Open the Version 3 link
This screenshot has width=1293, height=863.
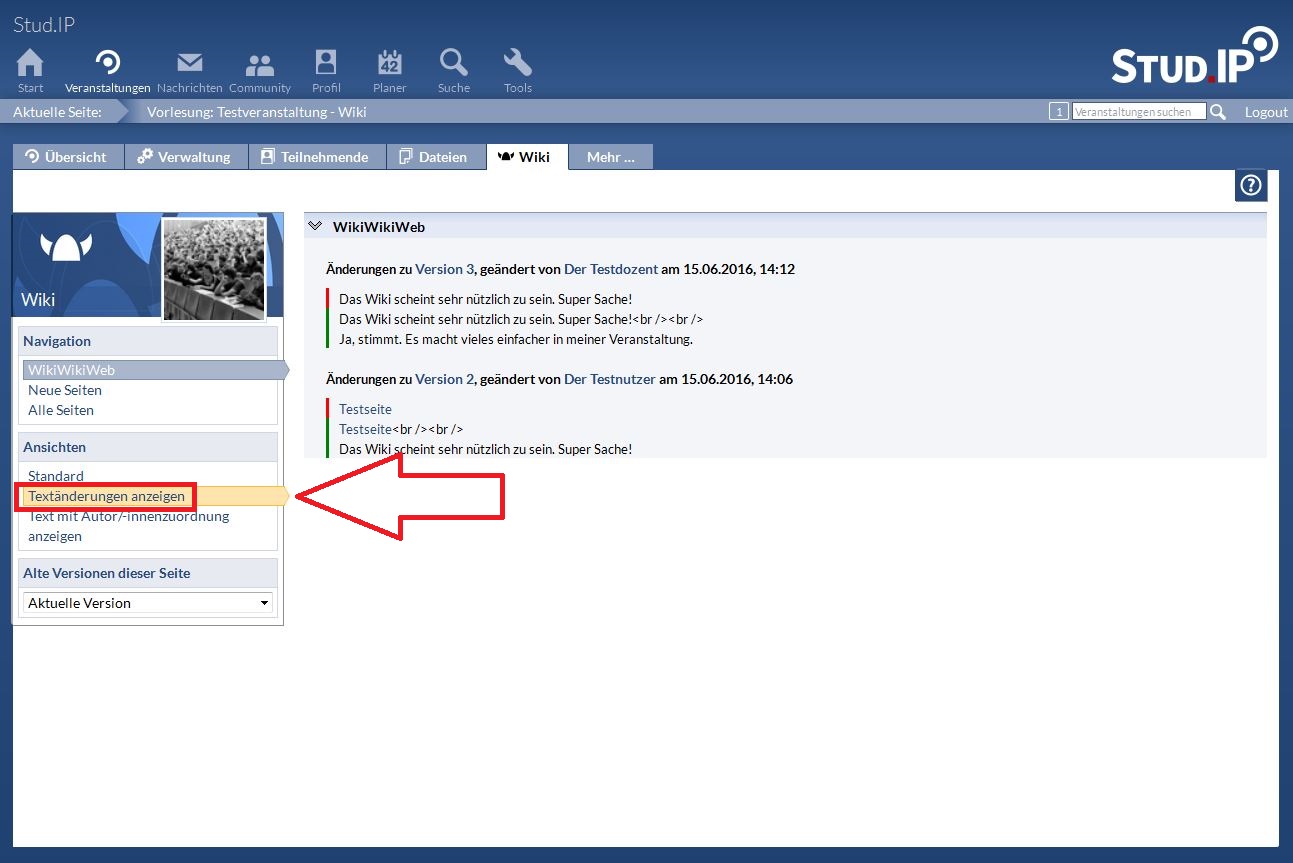click(x=444, y=269)
